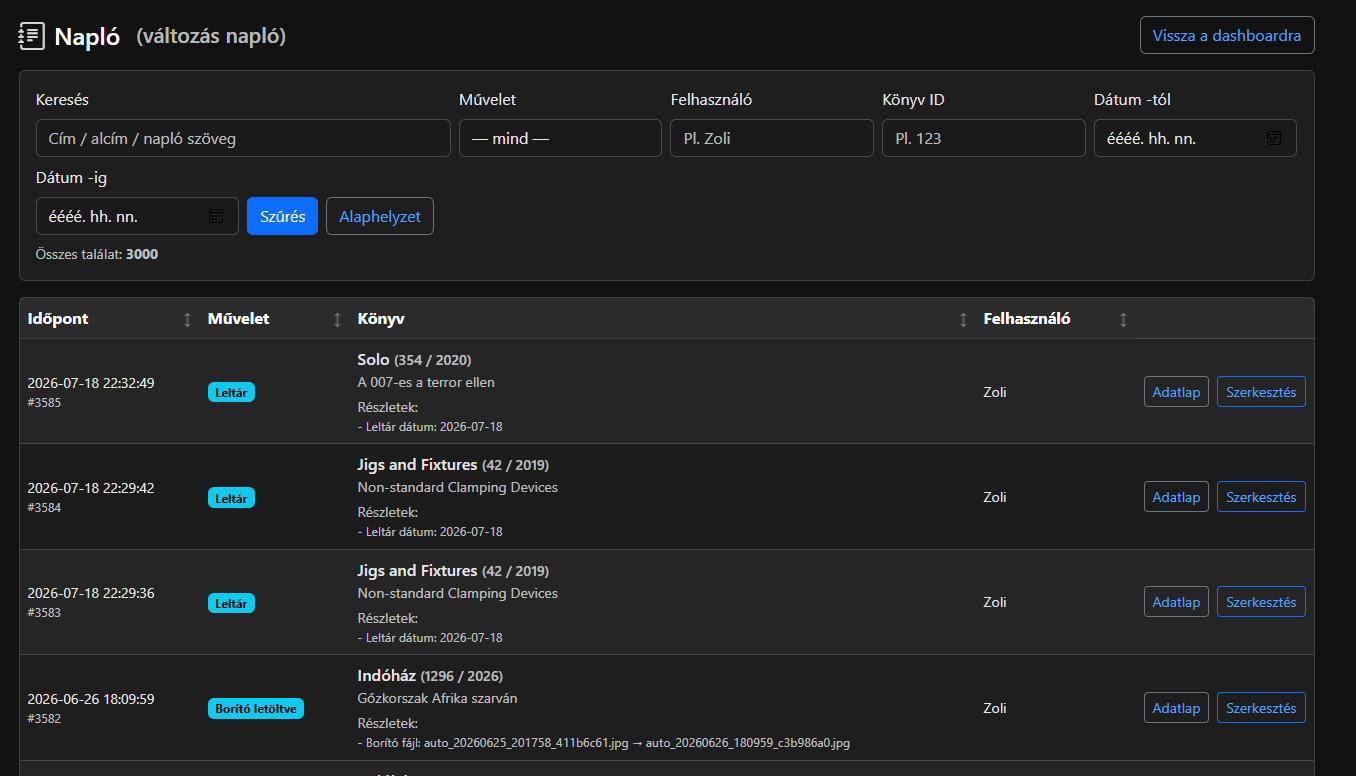Screen dimensions: 1356x776
Task: Focus the Könyv ID input field
Action: point(983,138)
